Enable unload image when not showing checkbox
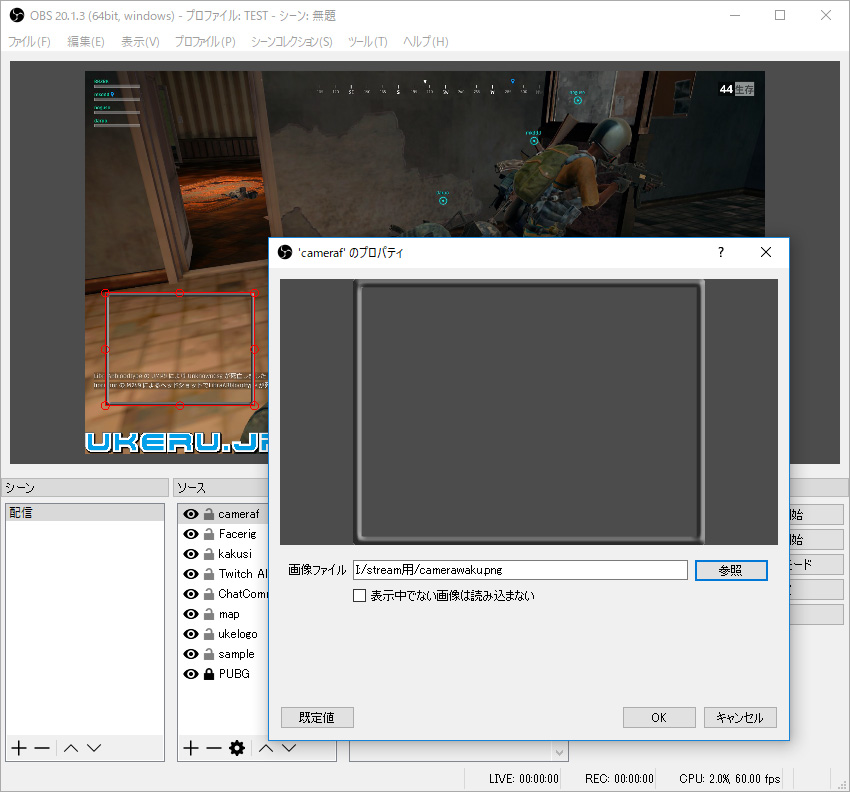This screenshot has width=850, height=792. click(359, 596)
